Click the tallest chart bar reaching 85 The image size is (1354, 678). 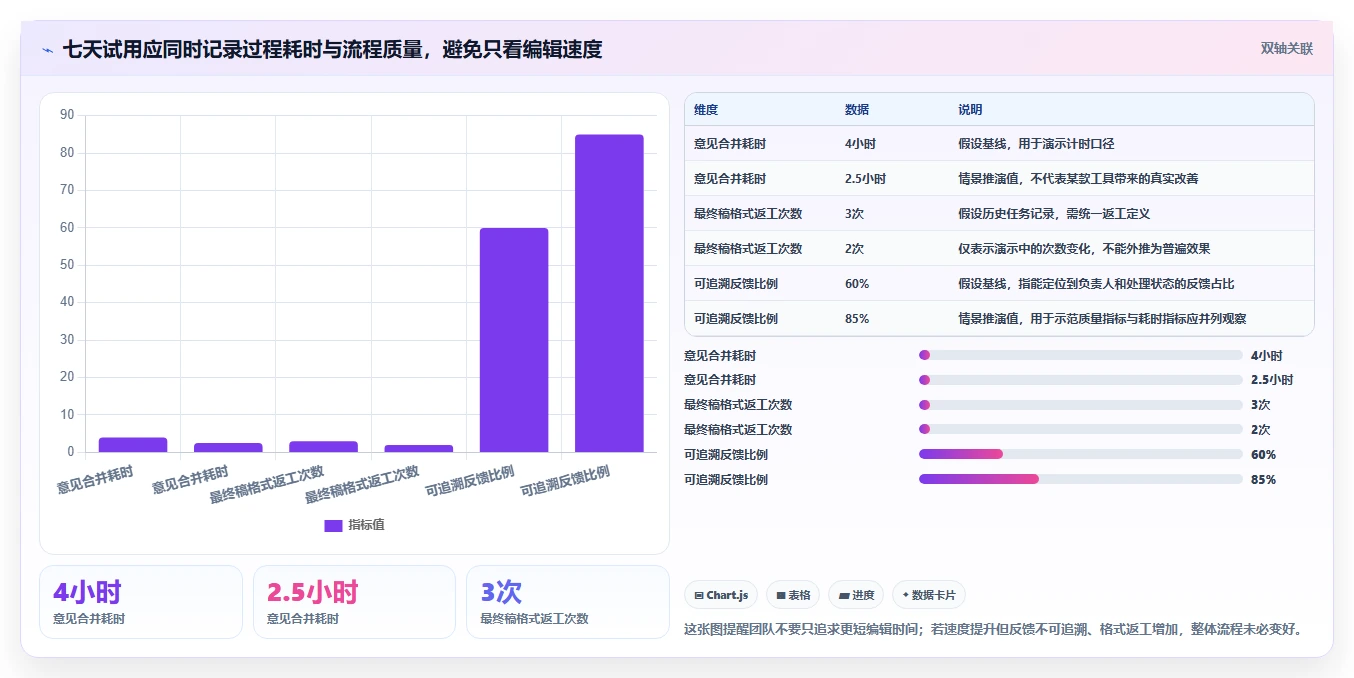click(x=609, y=293)
